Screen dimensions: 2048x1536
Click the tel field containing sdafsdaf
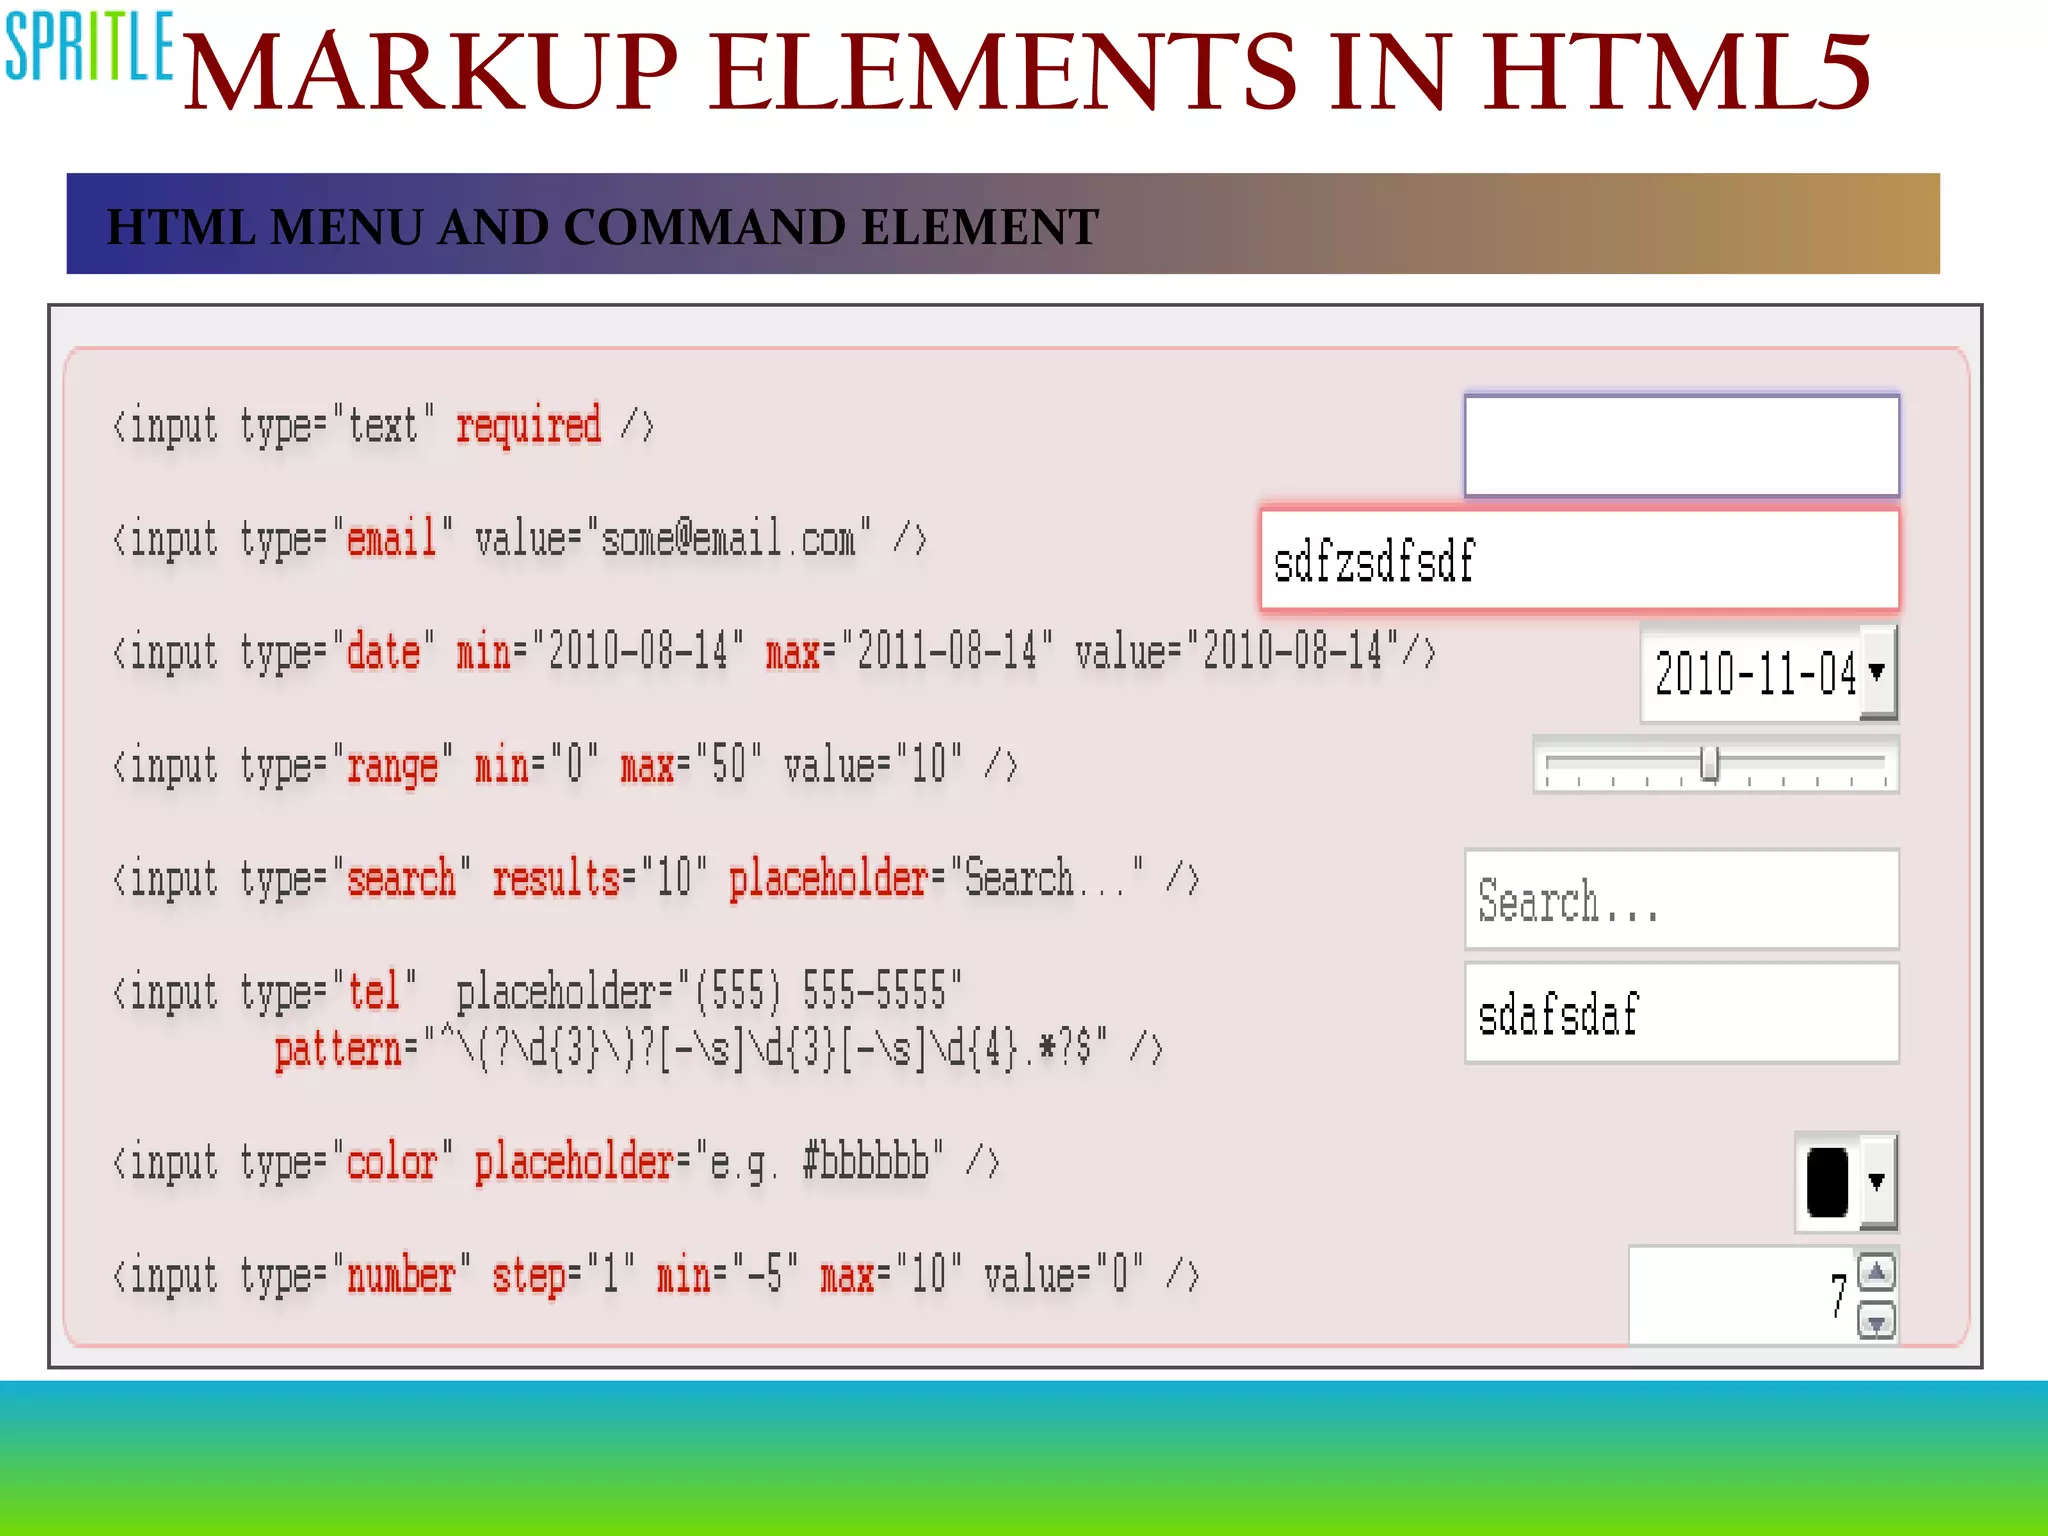click(1681, 1013)
